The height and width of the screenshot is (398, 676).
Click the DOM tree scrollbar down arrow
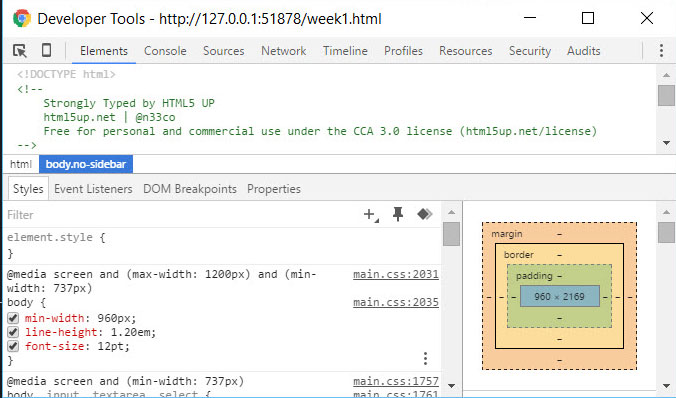pos(667,143)
